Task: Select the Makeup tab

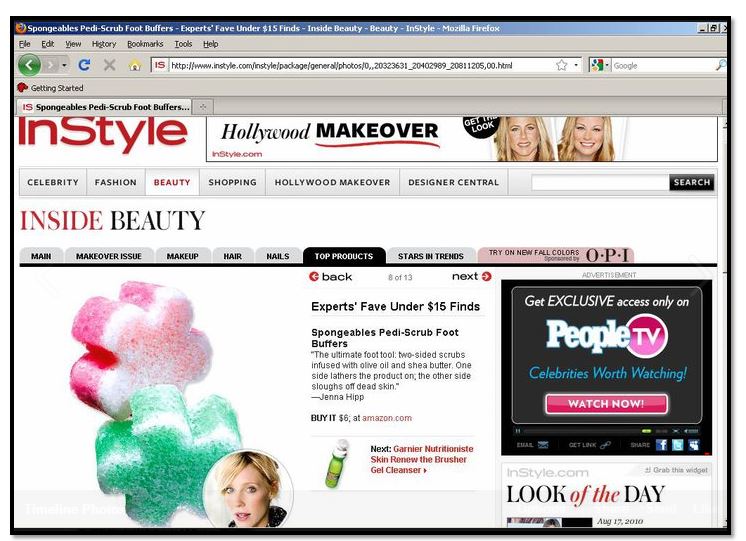Action: pyautogui.click(x=183, y=256)
